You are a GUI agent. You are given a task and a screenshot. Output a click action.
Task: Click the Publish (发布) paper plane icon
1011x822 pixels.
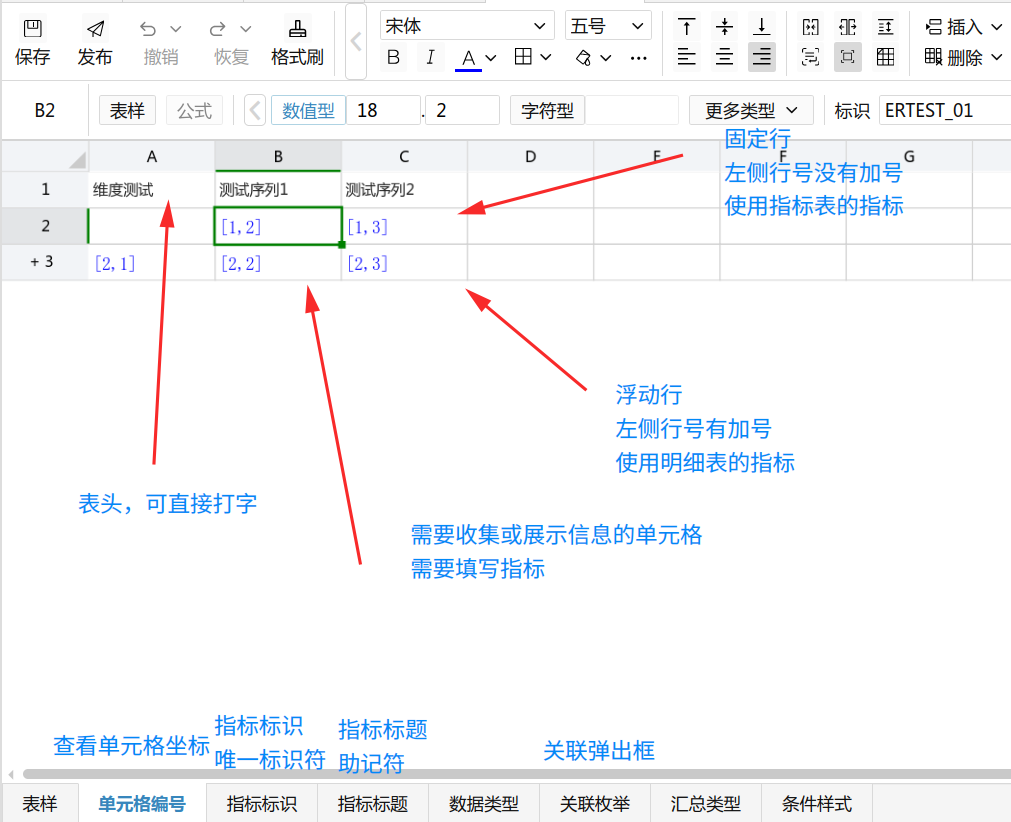tap(95, 29)
